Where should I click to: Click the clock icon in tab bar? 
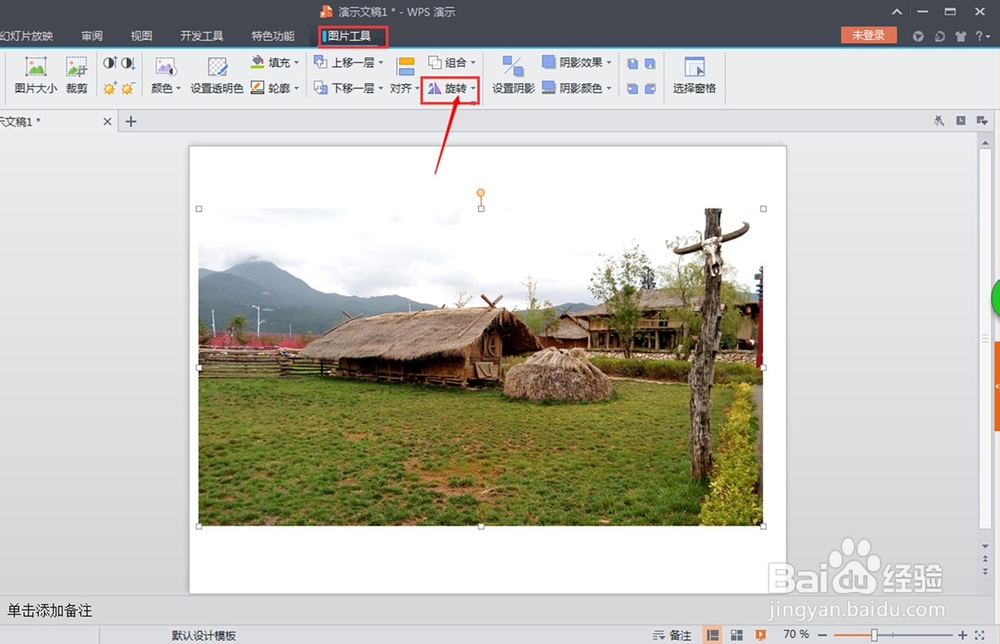coord(960,121)
